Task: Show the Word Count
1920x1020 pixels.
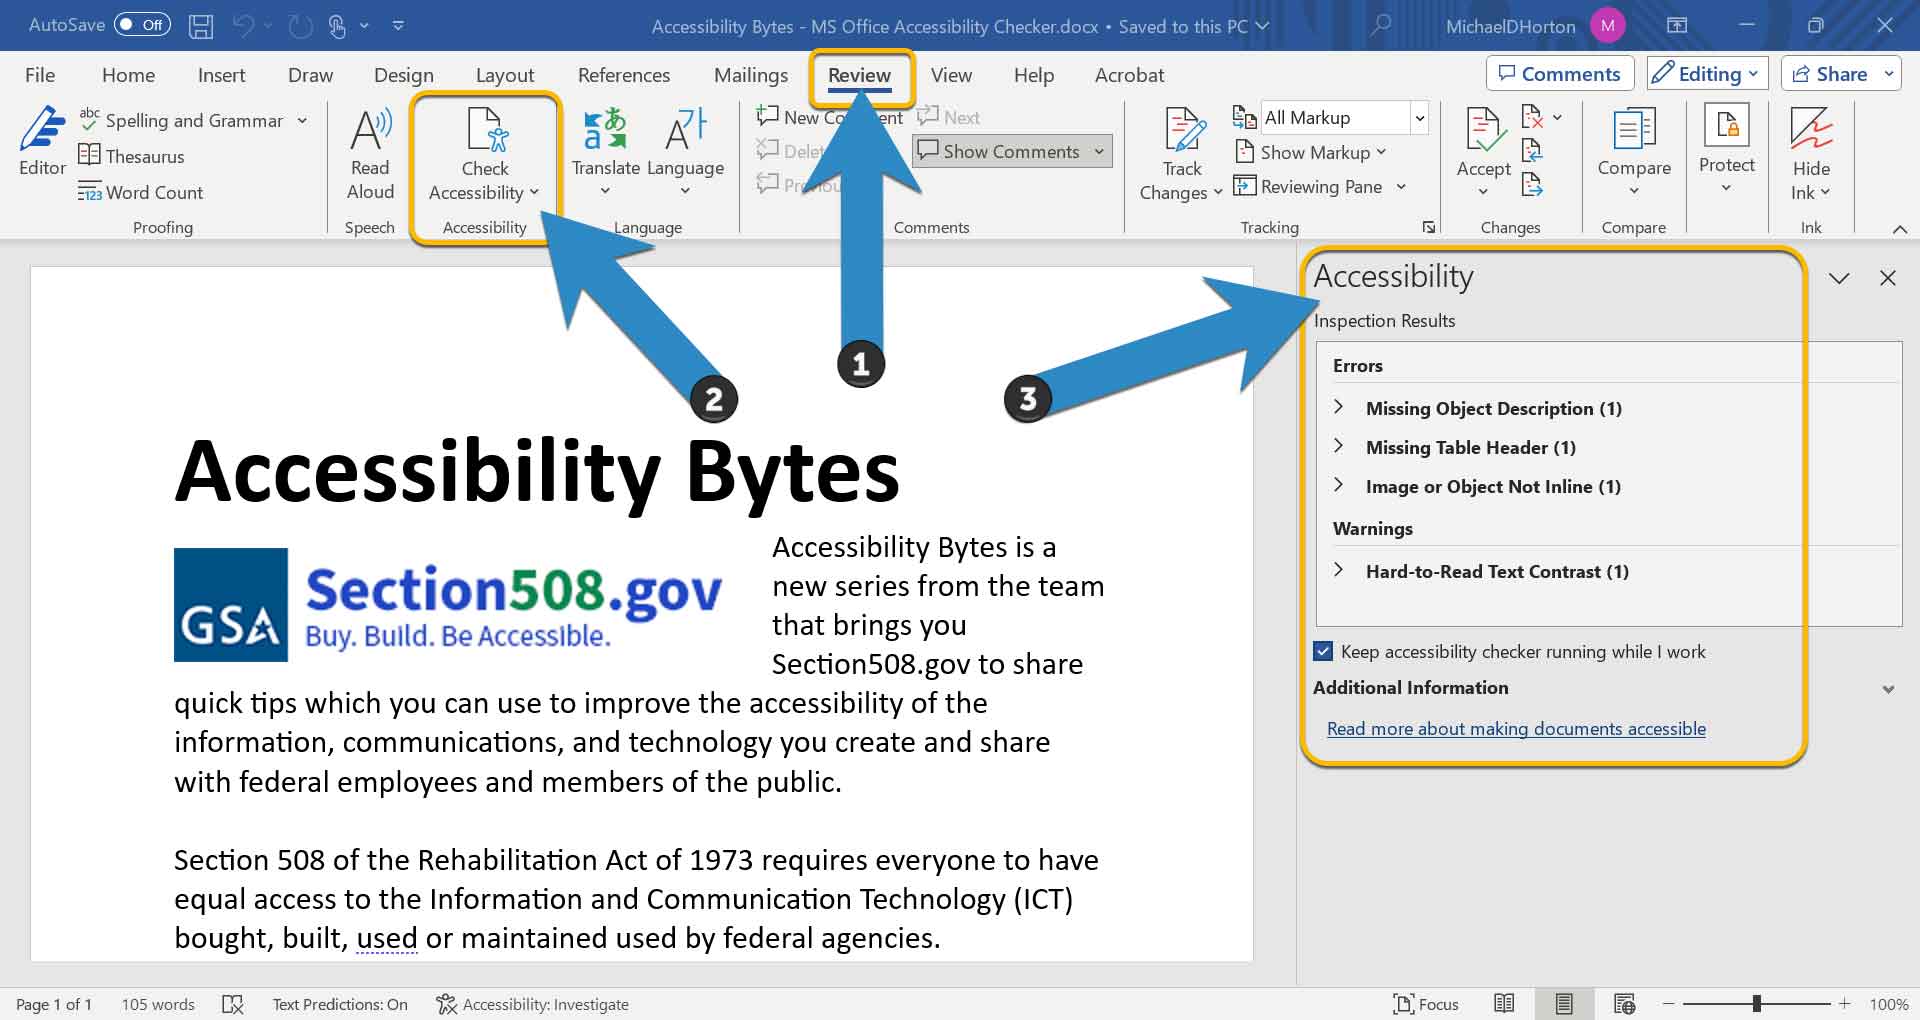Action: pyautogui.click(x=141, y=192)
